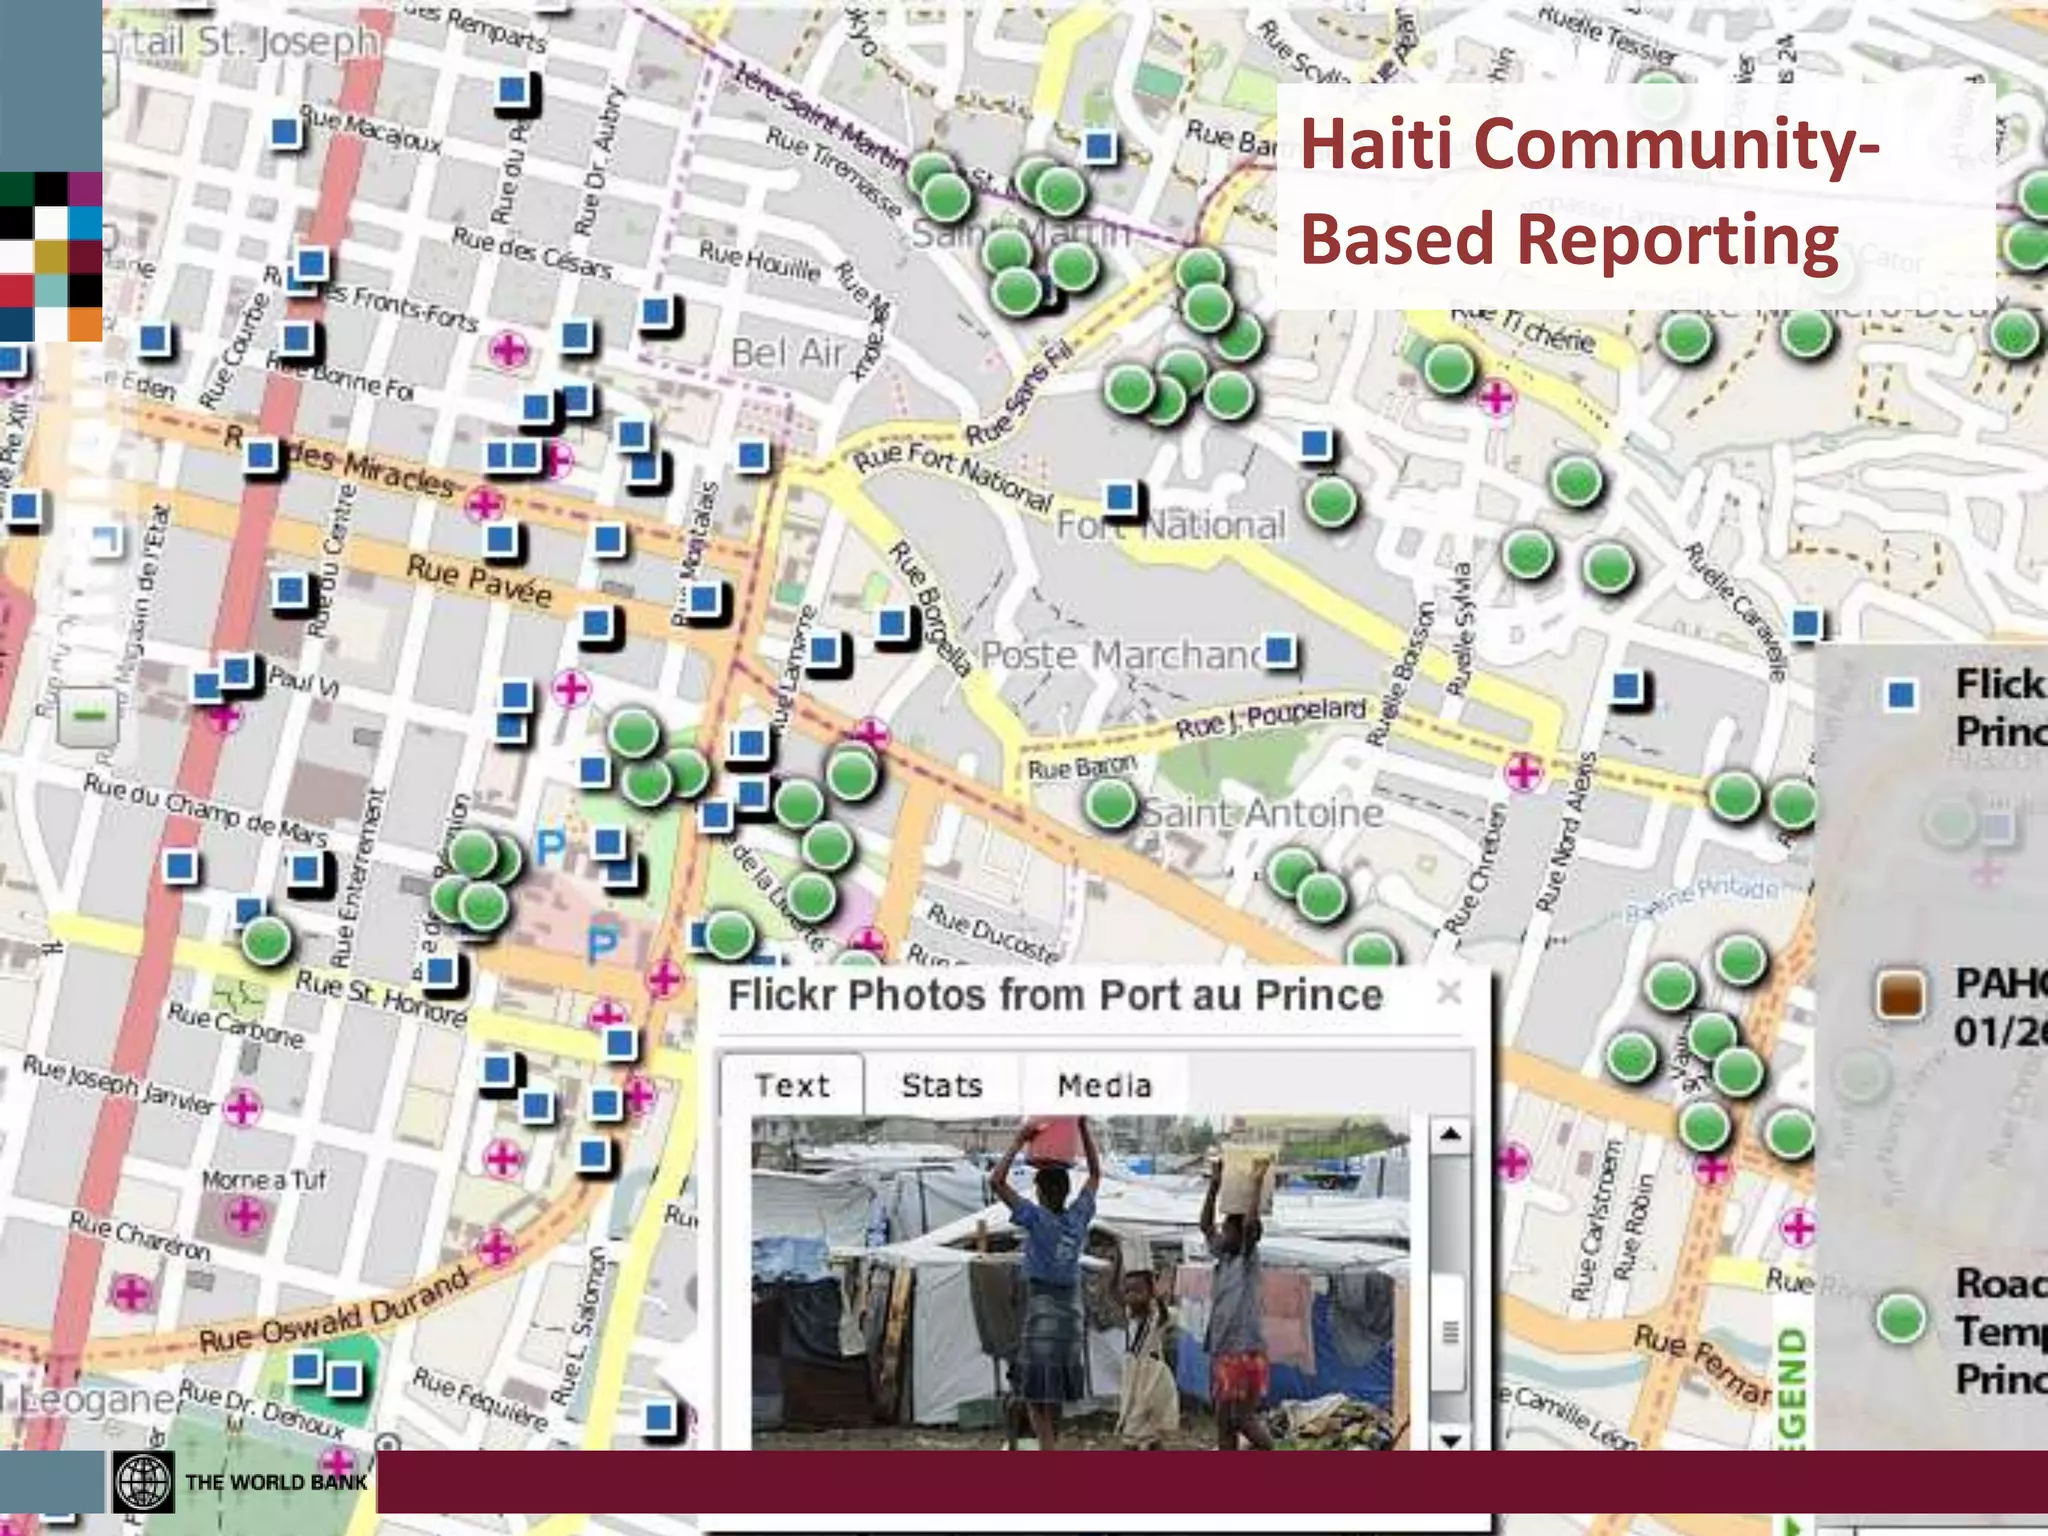2048x1536 pixels.
Task: Click the green Road circle icon in legend
Action: coord(1901,1318)
